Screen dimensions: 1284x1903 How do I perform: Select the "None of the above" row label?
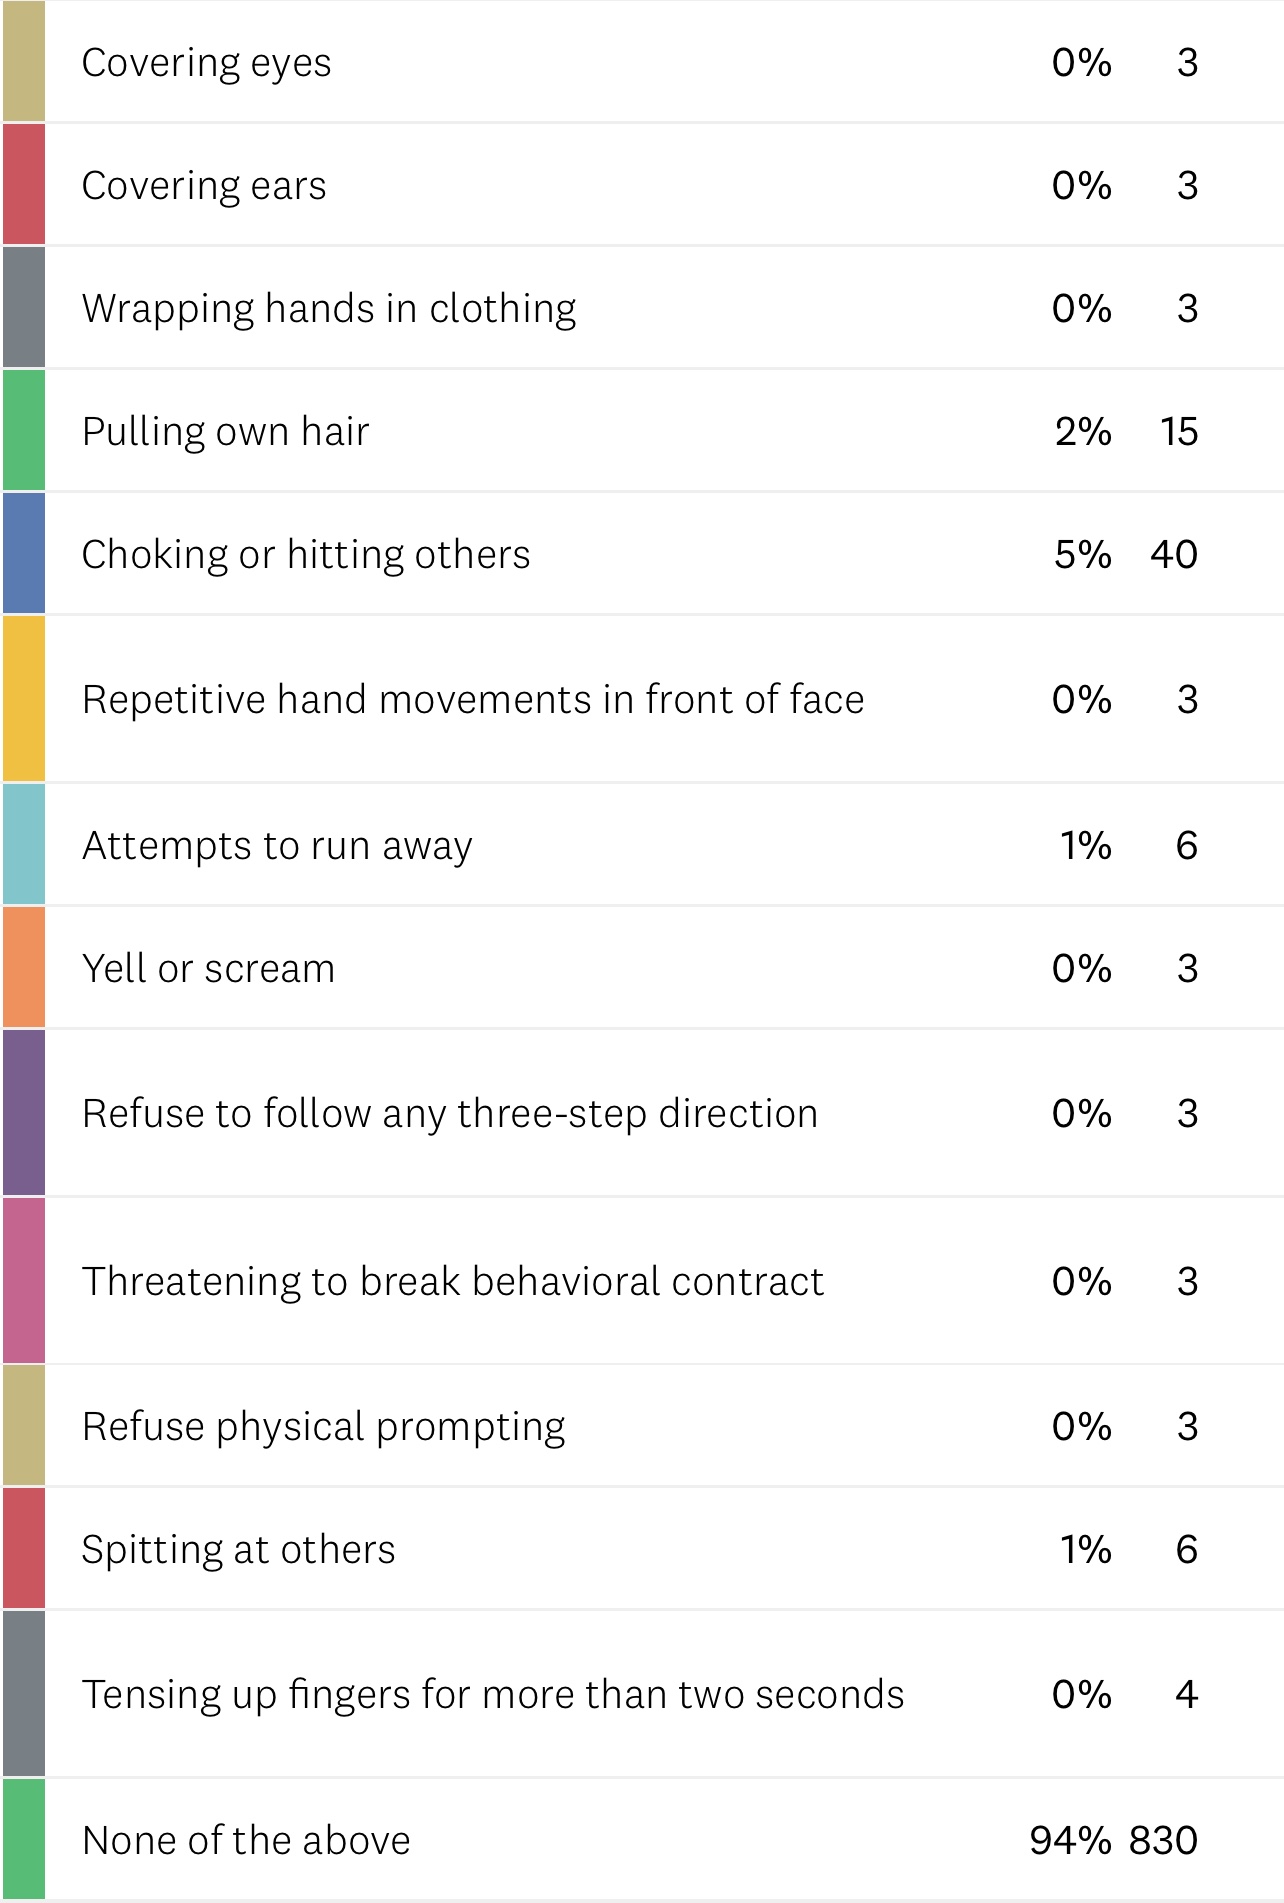tap(246, 1841)
